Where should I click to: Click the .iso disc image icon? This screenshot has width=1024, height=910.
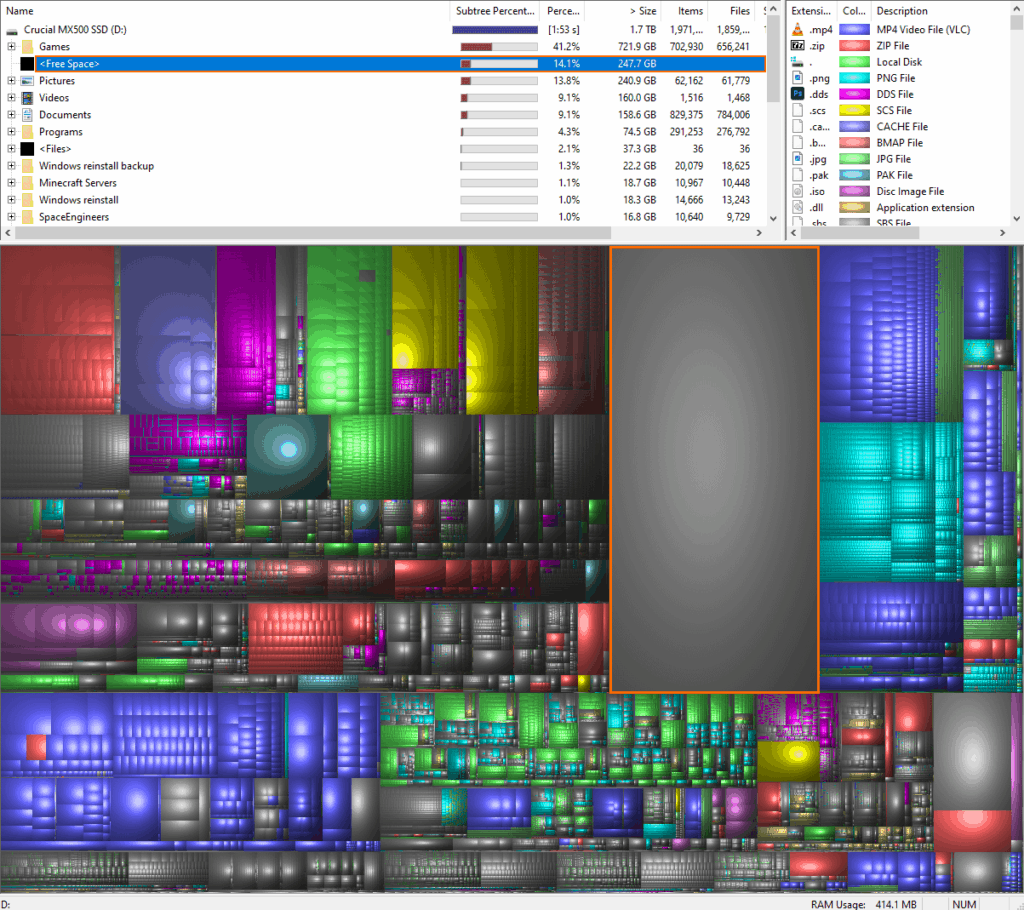point(797,191)
